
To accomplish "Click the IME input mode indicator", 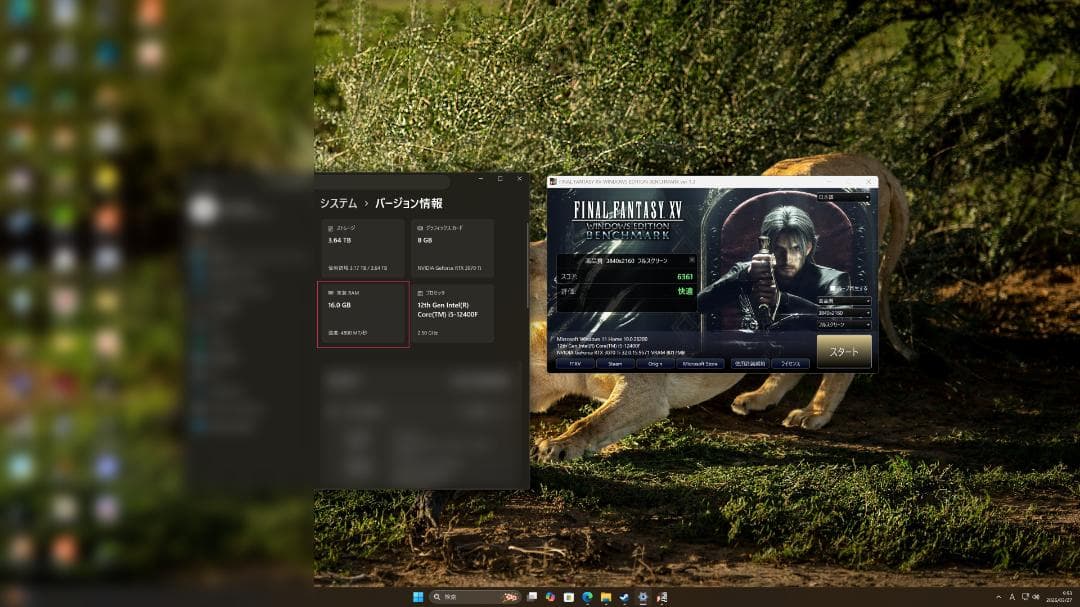I will (x=1012, y=597).
